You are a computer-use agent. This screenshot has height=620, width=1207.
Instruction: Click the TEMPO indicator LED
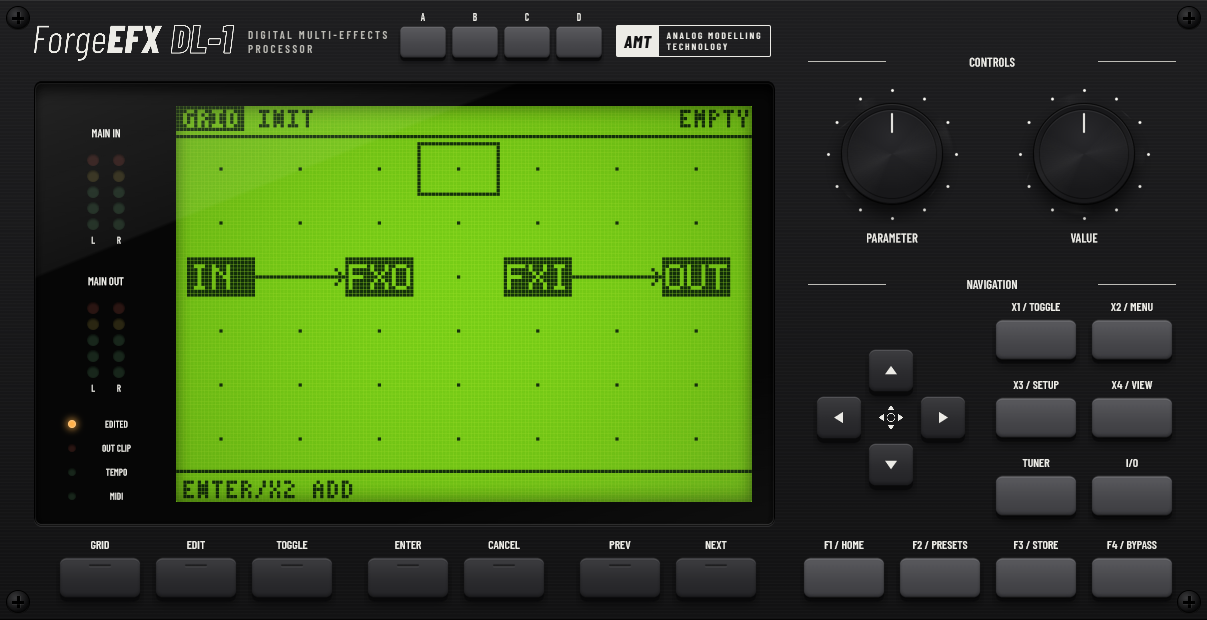(72, 472)
